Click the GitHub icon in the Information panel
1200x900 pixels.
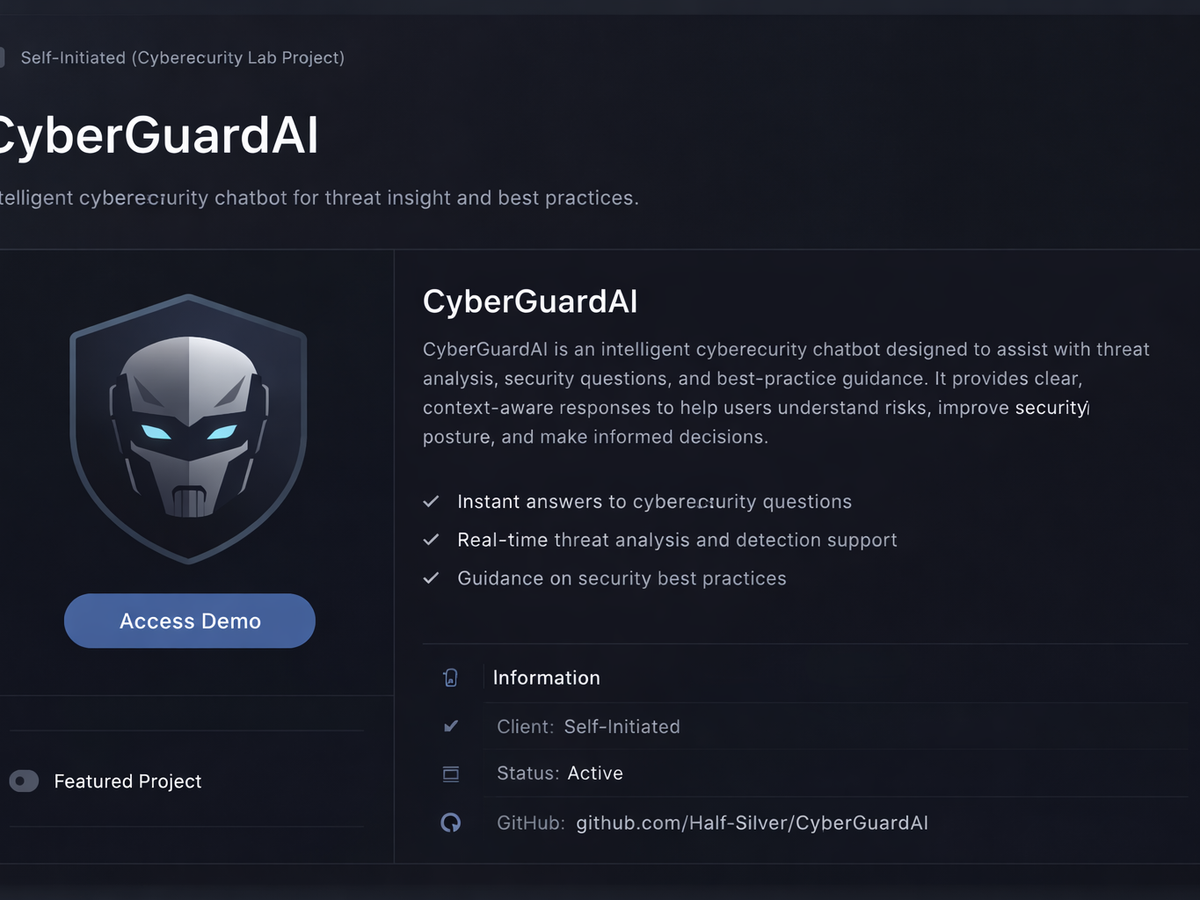tap(451, 822)
